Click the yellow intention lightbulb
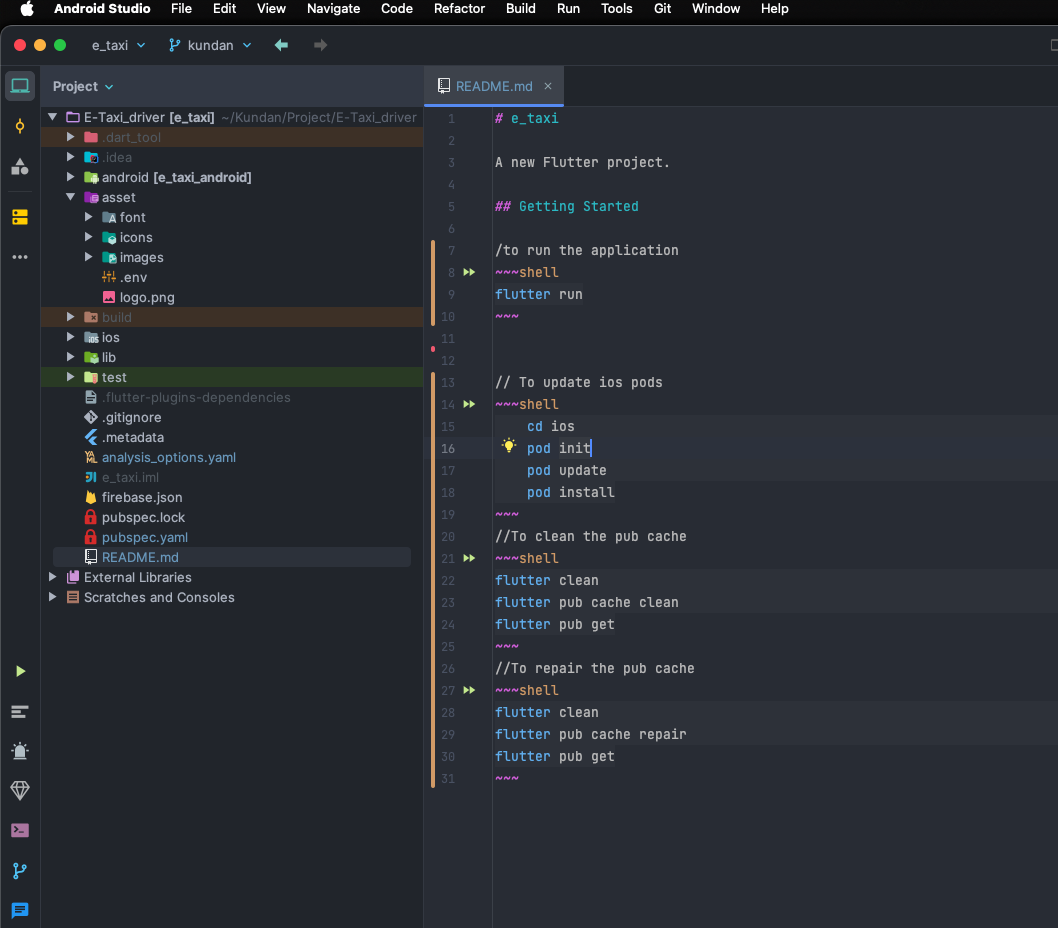Viewport: 1058px width, 928px height. [509, 445]
